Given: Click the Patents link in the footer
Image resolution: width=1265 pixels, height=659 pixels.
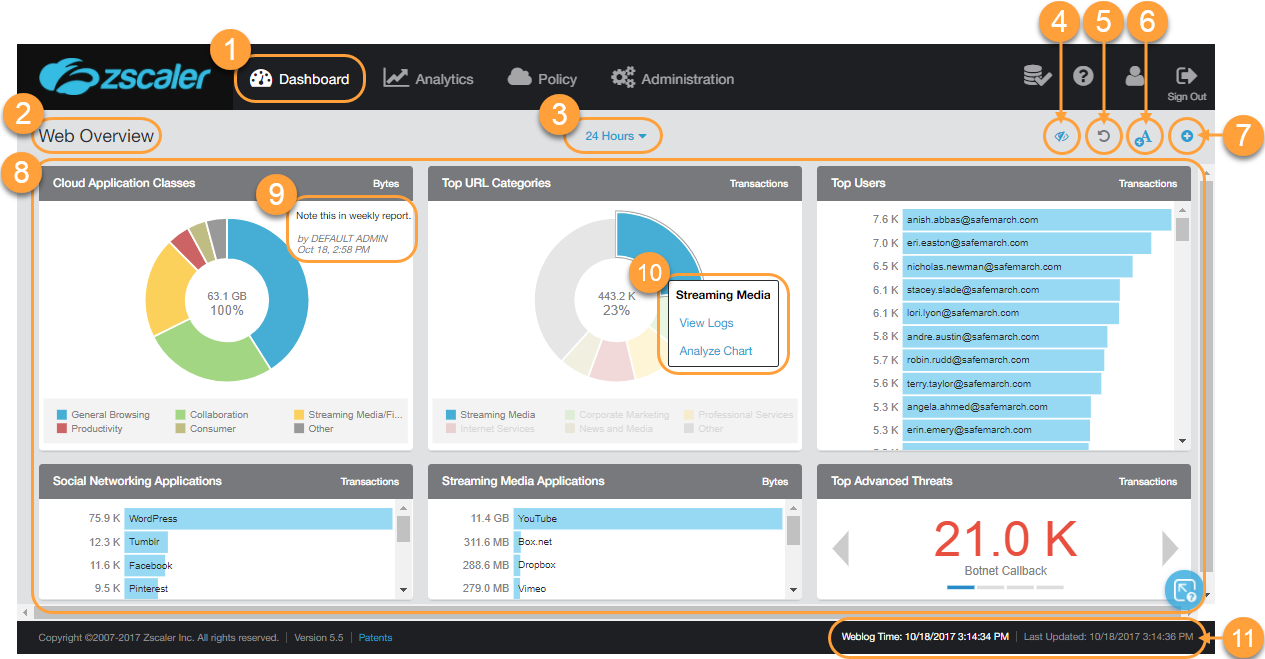Looking at the screenshot, I should 375,637.
